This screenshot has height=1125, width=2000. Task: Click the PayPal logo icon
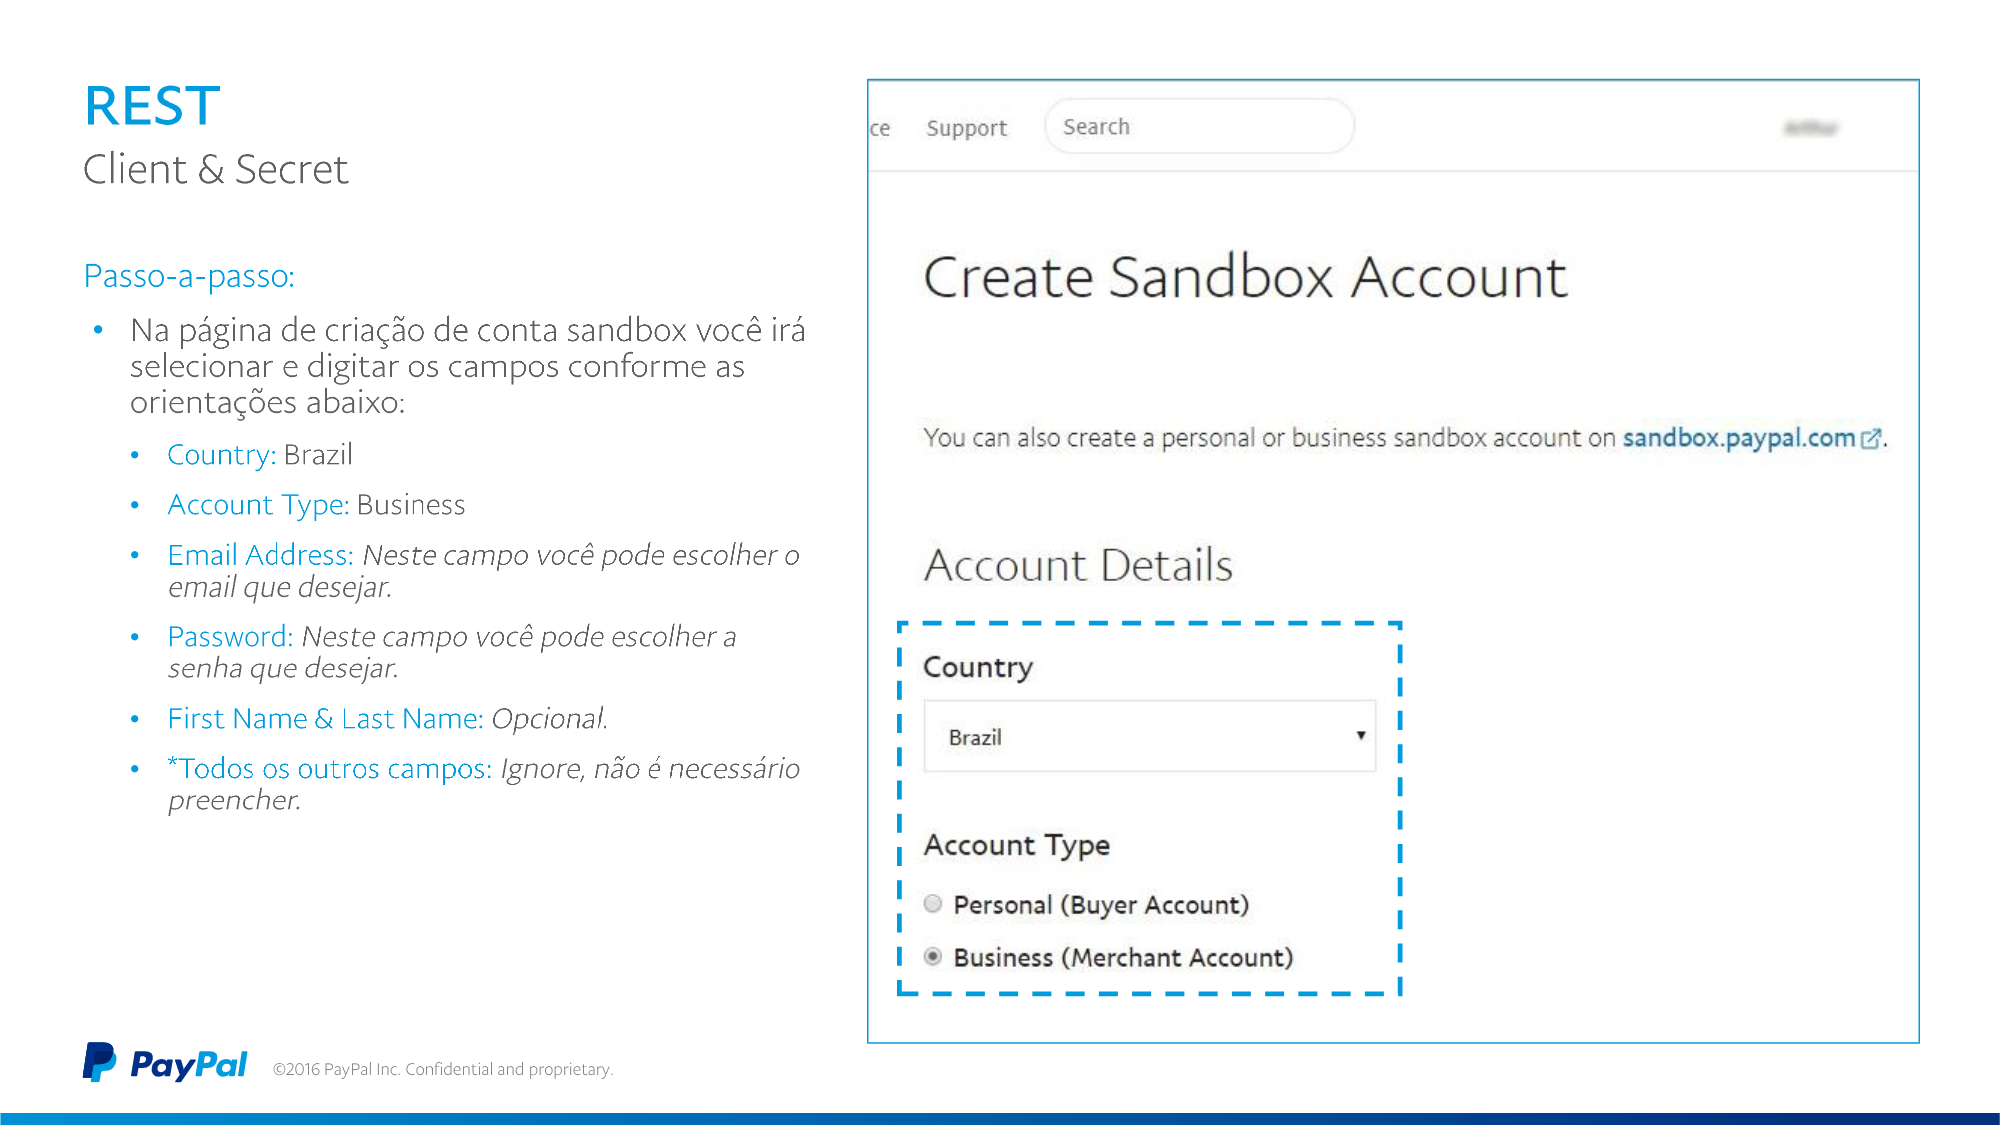click(x=99, y=1062)
